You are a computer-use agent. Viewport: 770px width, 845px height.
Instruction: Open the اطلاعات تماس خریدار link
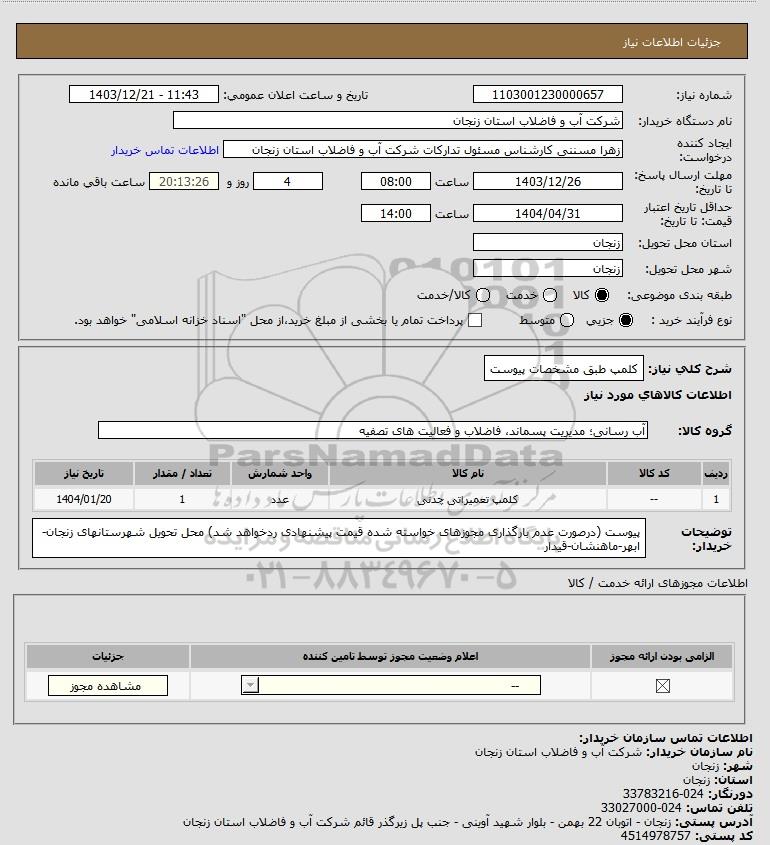165,150
